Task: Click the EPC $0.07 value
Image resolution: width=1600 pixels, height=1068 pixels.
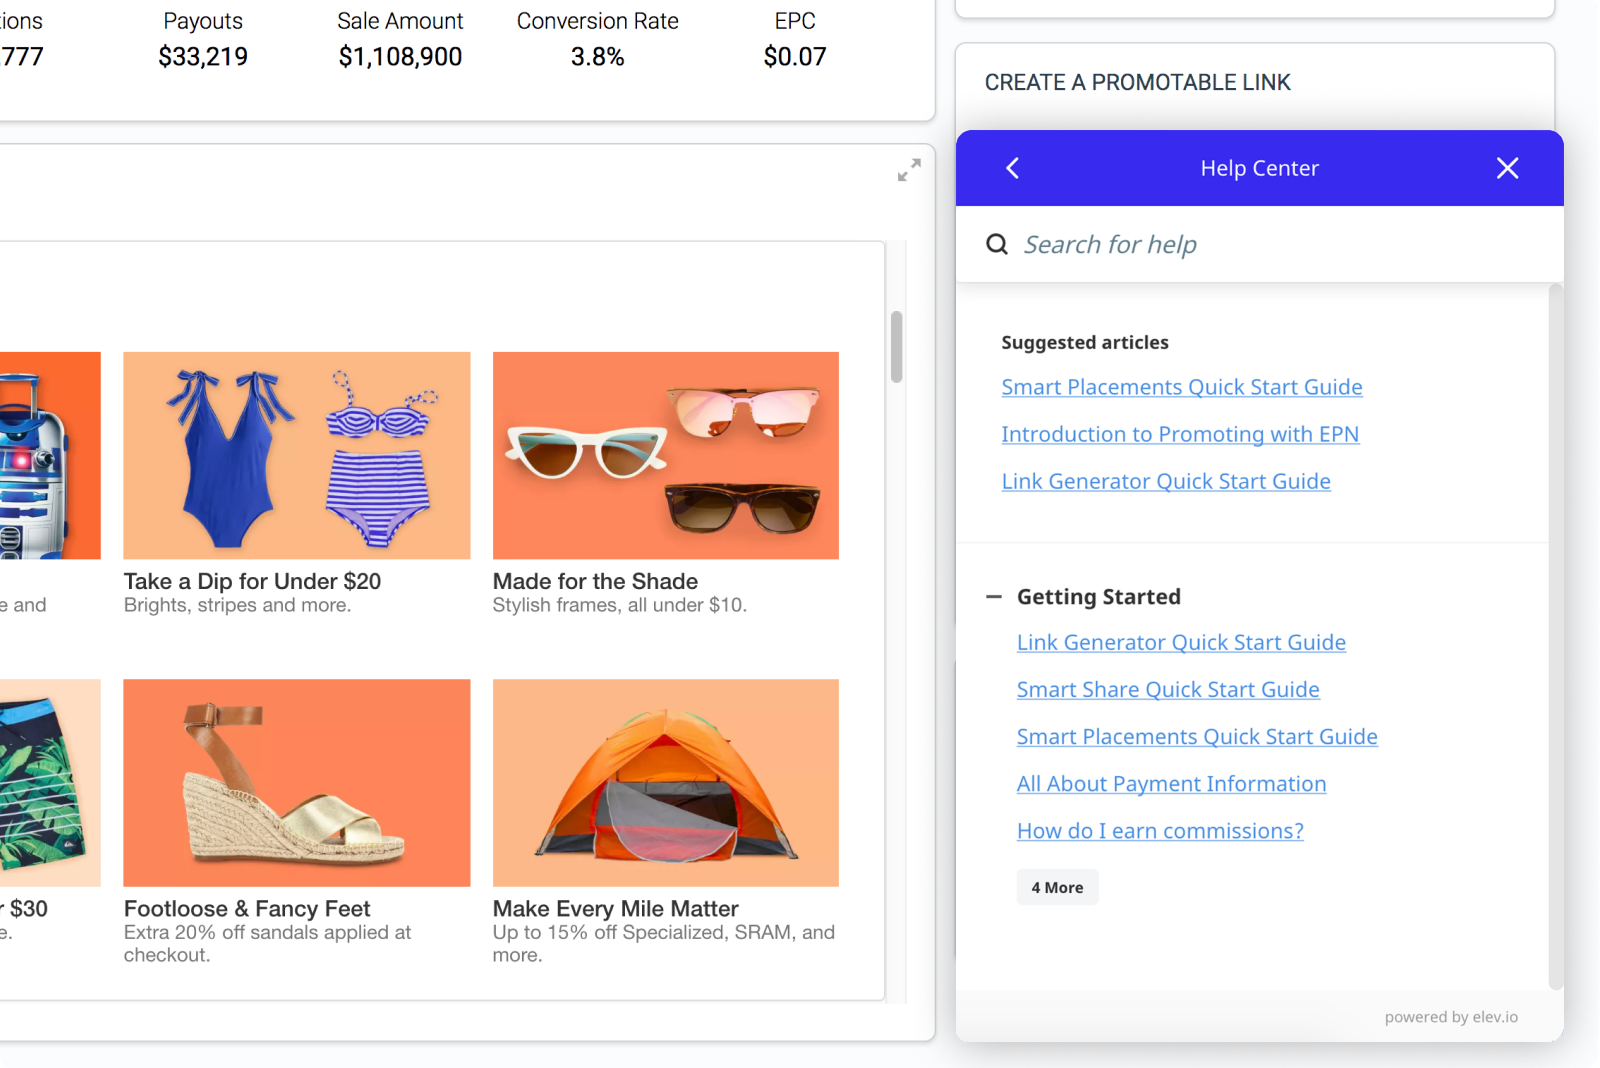Action: [795, 57]
